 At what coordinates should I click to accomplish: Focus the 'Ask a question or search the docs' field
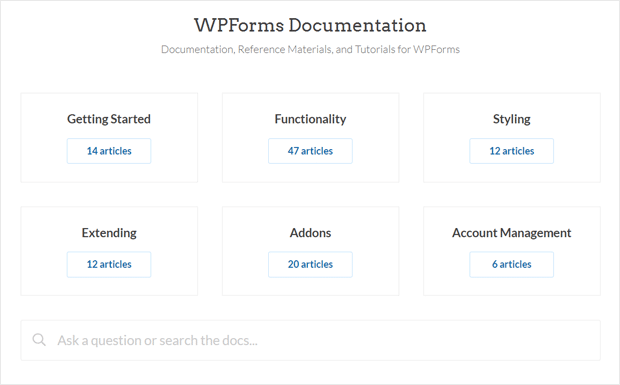pos(310,340)
